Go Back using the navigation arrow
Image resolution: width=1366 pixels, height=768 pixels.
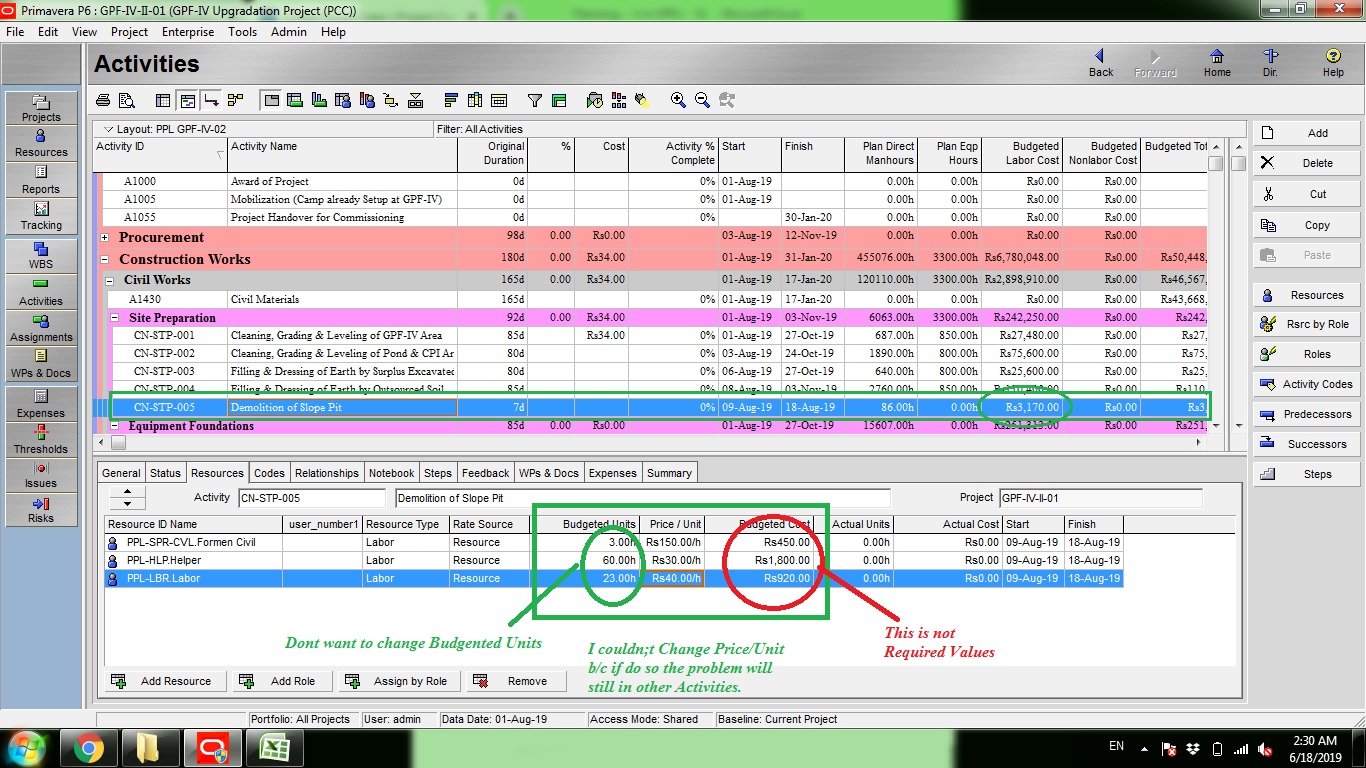[1100, 63]
